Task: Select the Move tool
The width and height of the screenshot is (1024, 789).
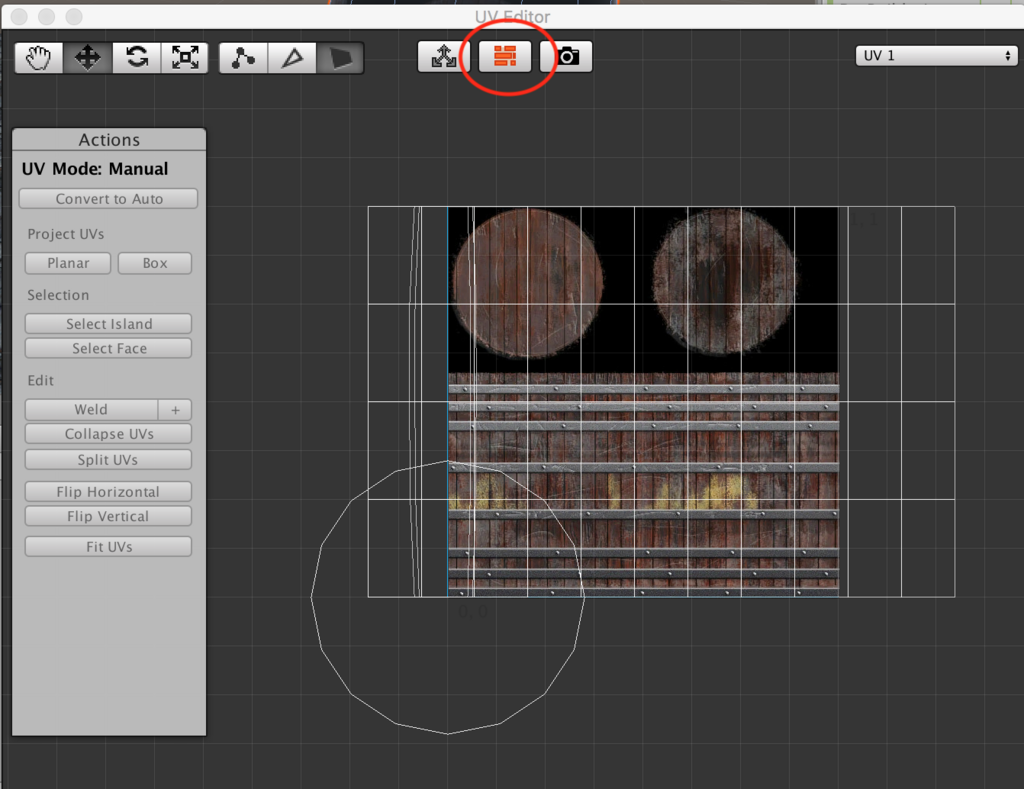Action: pyautogui.click(x=88, y=57)
